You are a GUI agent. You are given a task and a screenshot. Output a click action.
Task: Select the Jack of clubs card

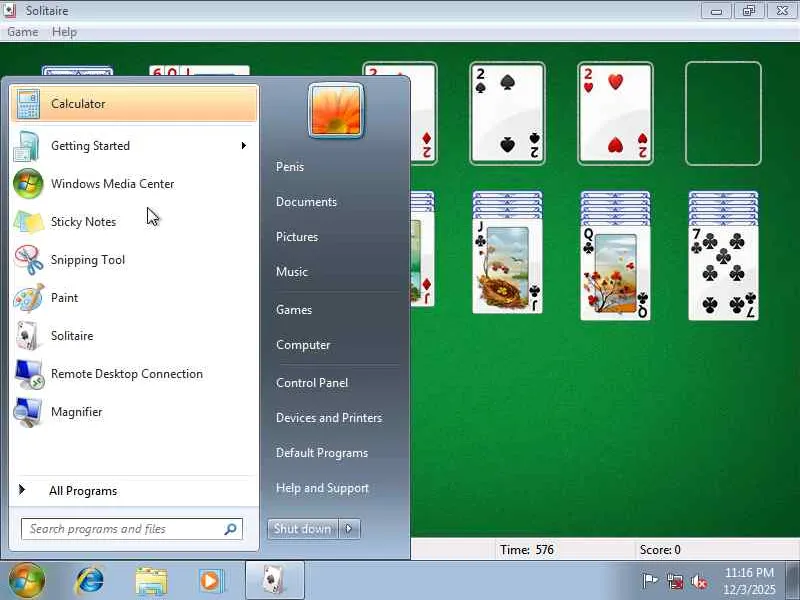507,268
